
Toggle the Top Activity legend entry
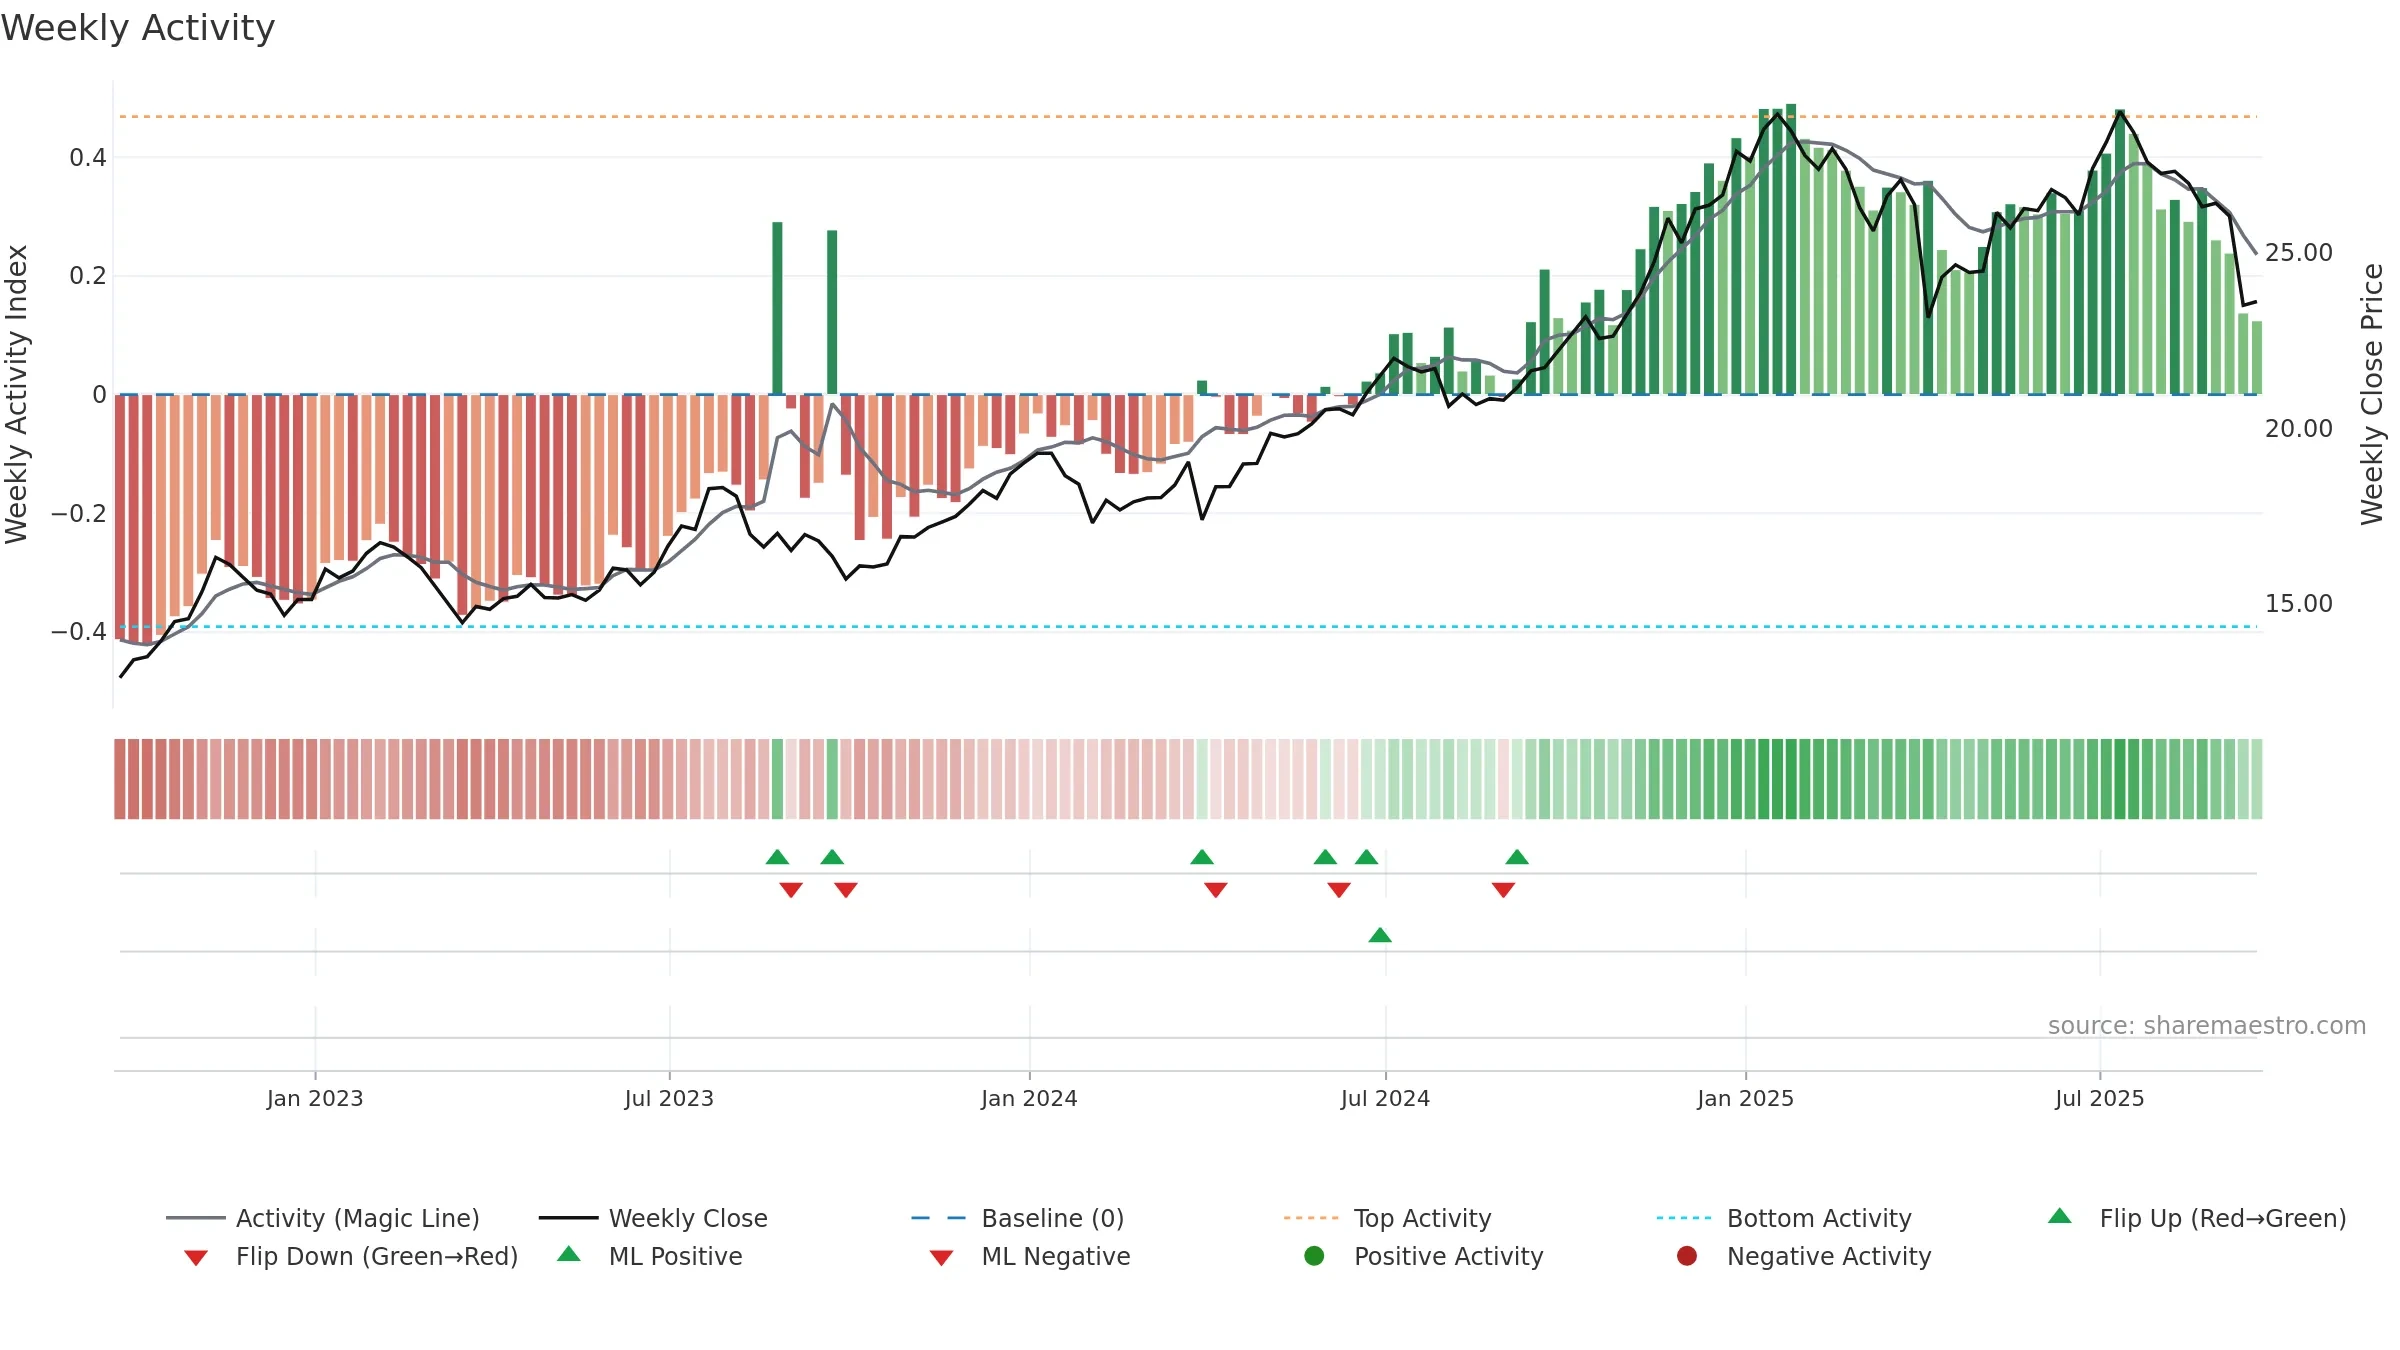1388,1218
